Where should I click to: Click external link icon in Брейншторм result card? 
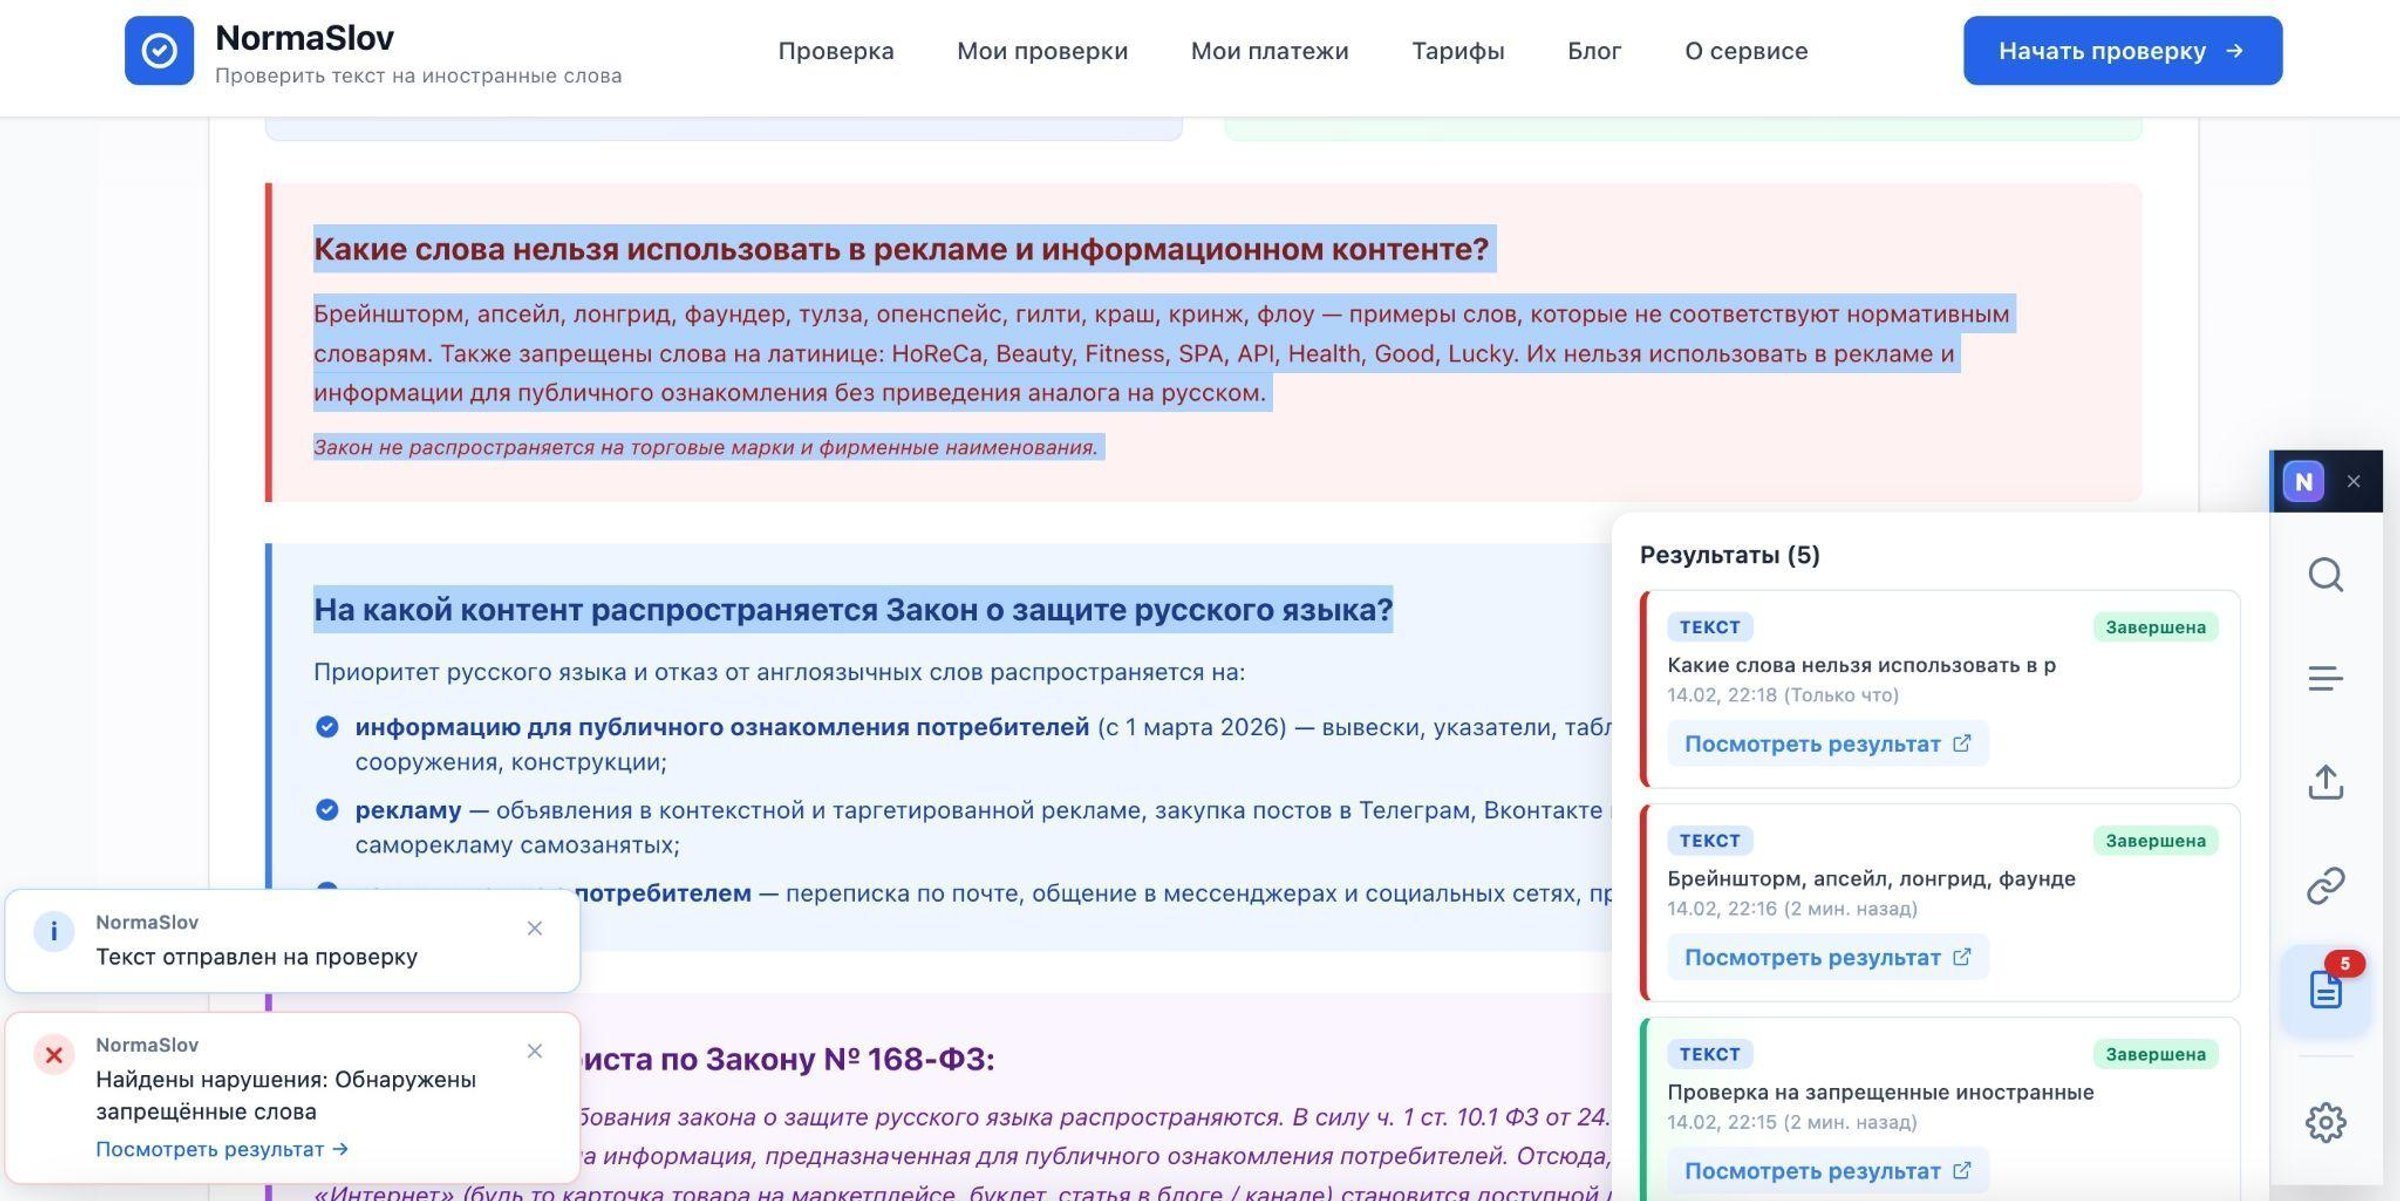(1962, 957)
